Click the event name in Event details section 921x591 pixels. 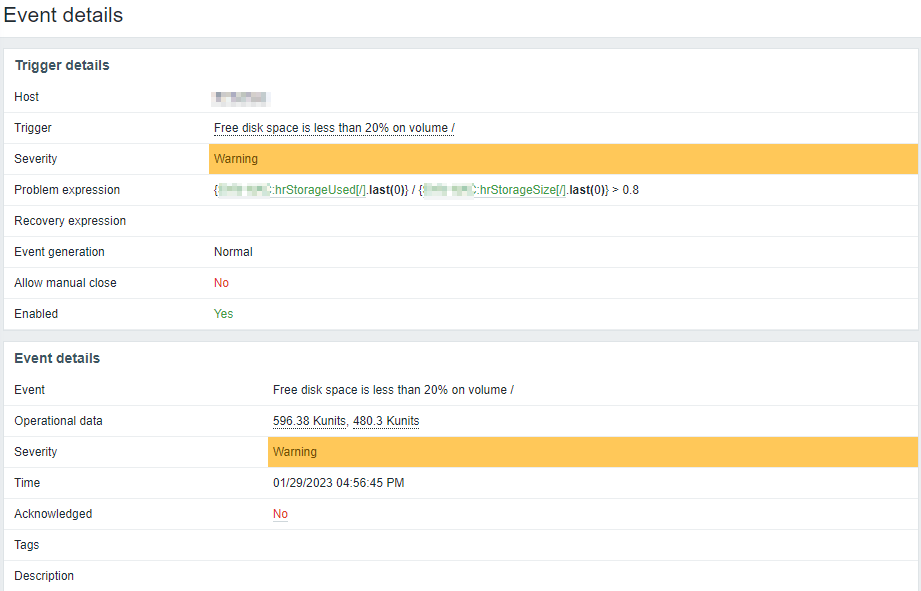(393, 390)
